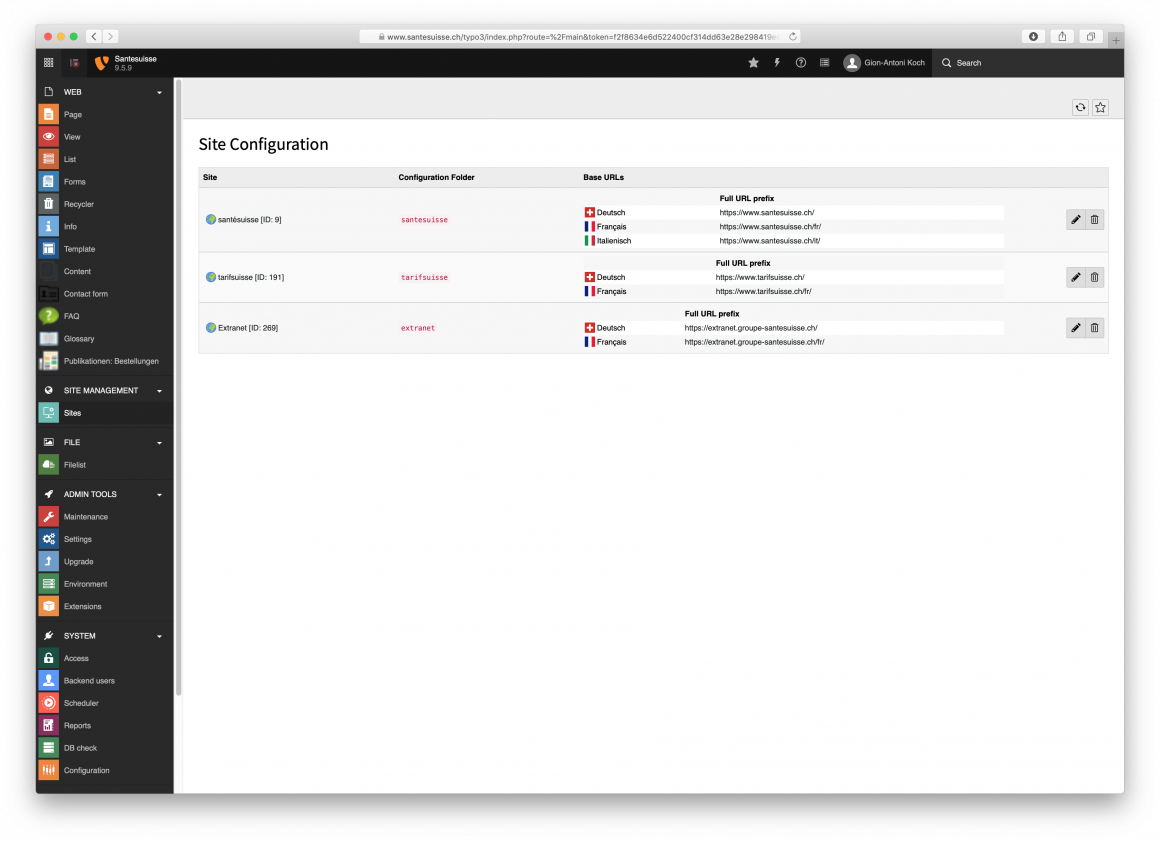Open the Template module icon
1160x841 pixels.
(x=48, y=249)
